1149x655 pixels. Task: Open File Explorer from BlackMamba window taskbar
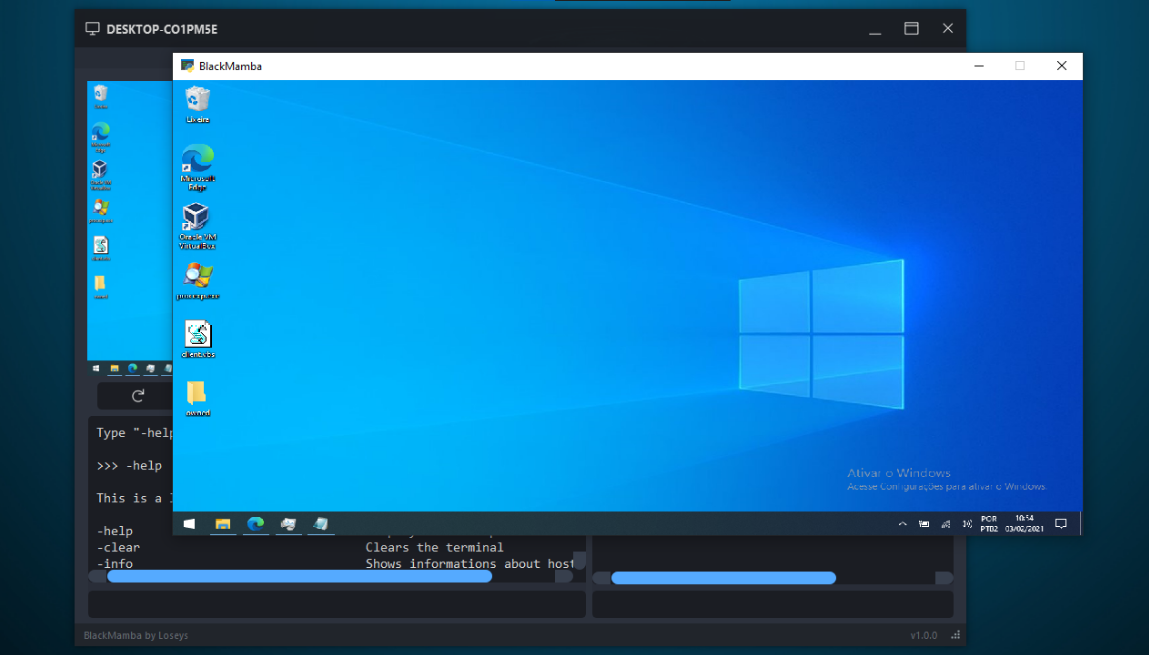(223, 524)
